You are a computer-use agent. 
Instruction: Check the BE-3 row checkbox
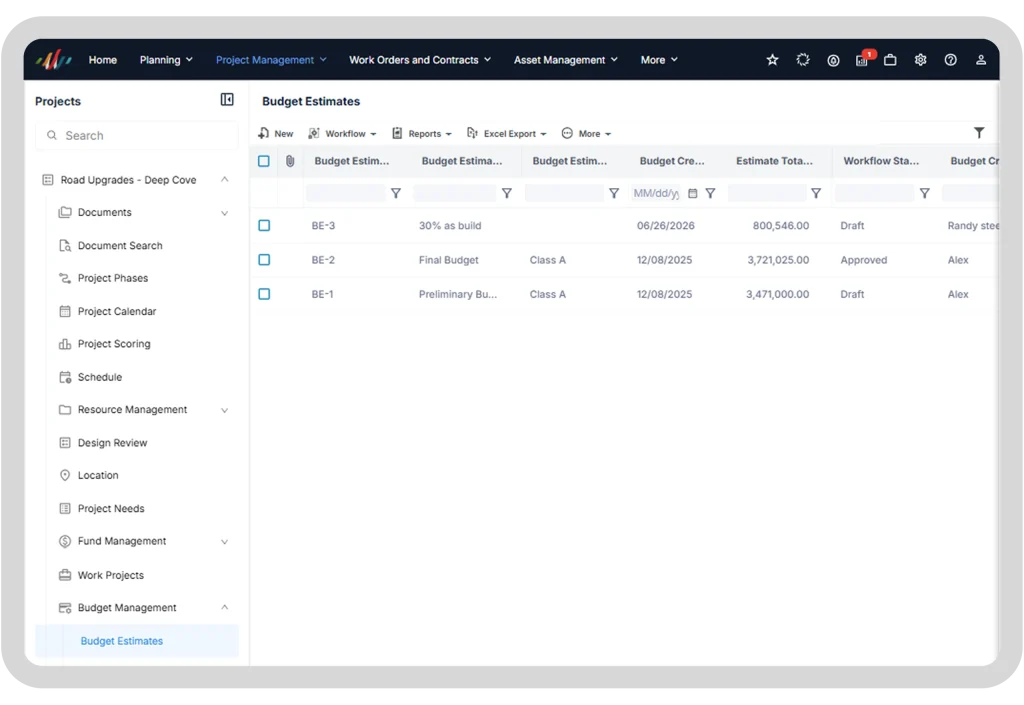pyautogui.click(x=264, y=225)
